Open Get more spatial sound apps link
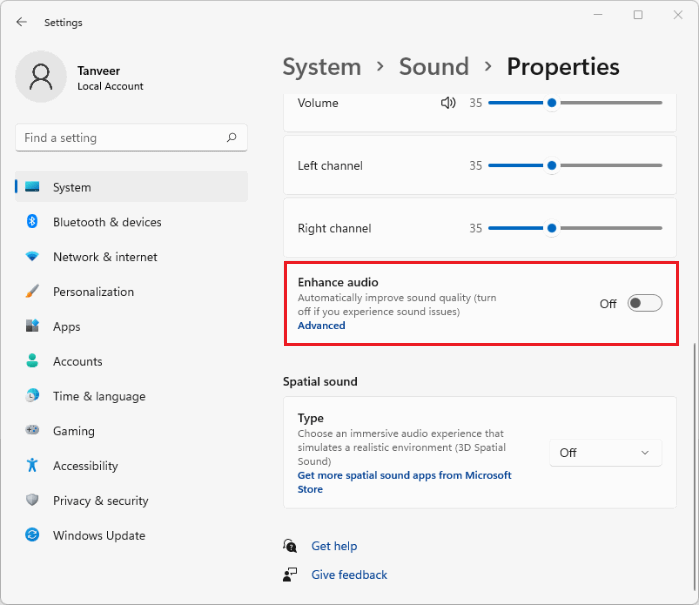The image size is (699, 605). (404, 482)
